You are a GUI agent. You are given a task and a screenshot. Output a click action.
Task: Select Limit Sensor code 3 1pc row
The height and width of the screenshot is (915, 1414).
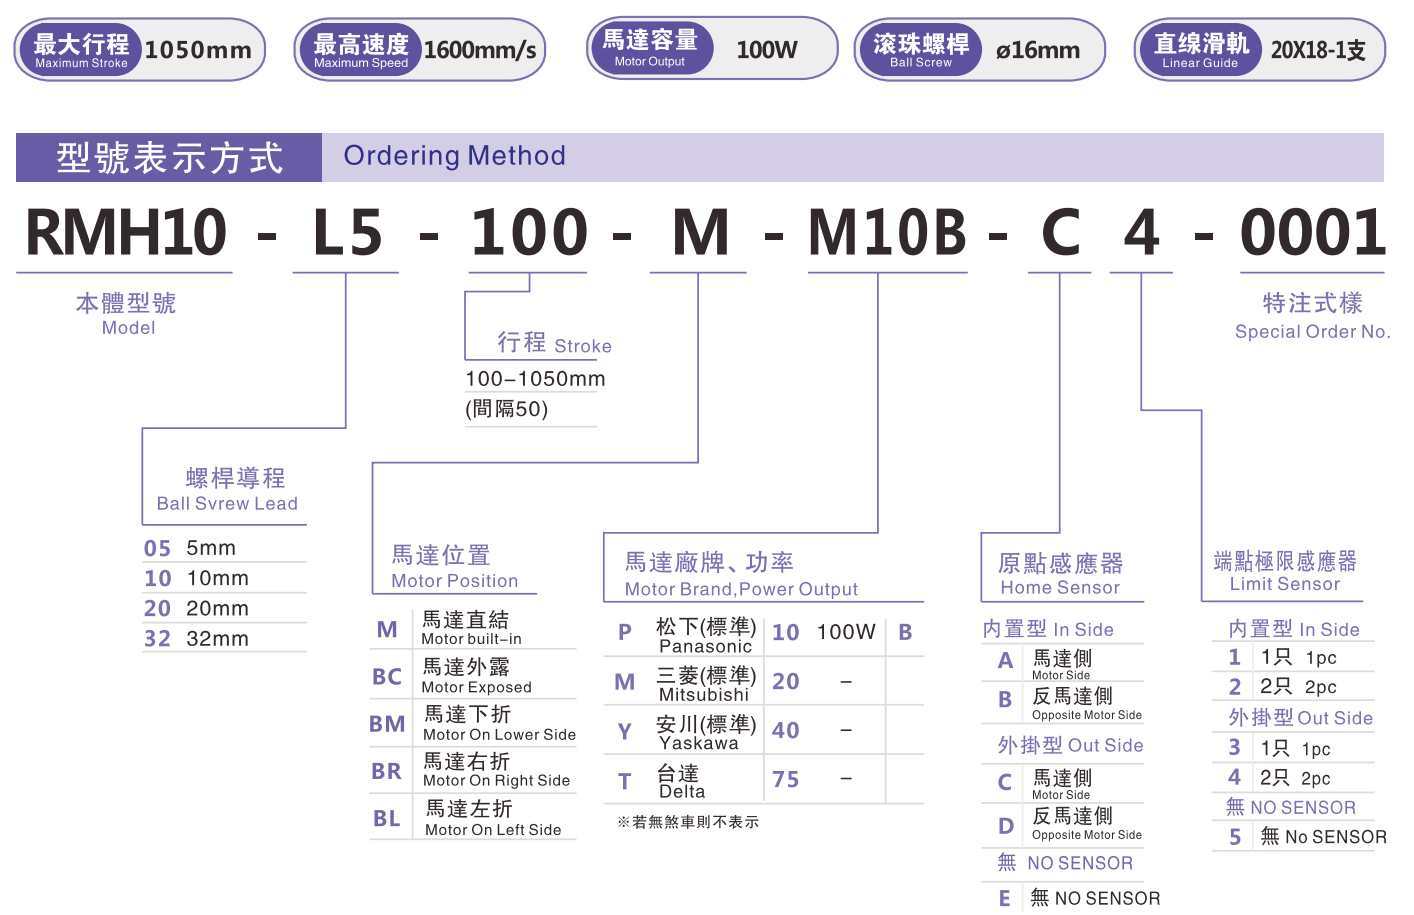pyautogui.click(x=1293, y=748)
